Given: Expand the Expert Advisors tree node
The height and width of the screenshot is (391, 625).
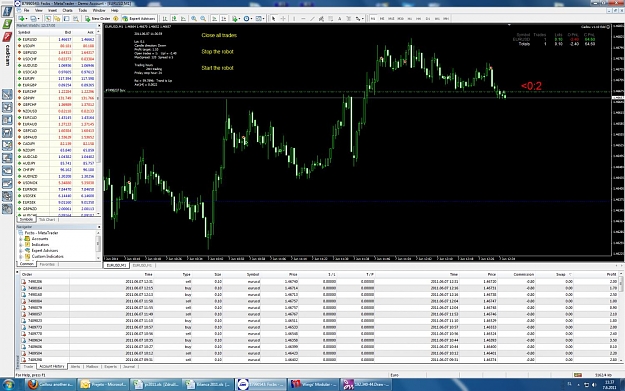Looking at the screenshot, I should coord(21,251).
